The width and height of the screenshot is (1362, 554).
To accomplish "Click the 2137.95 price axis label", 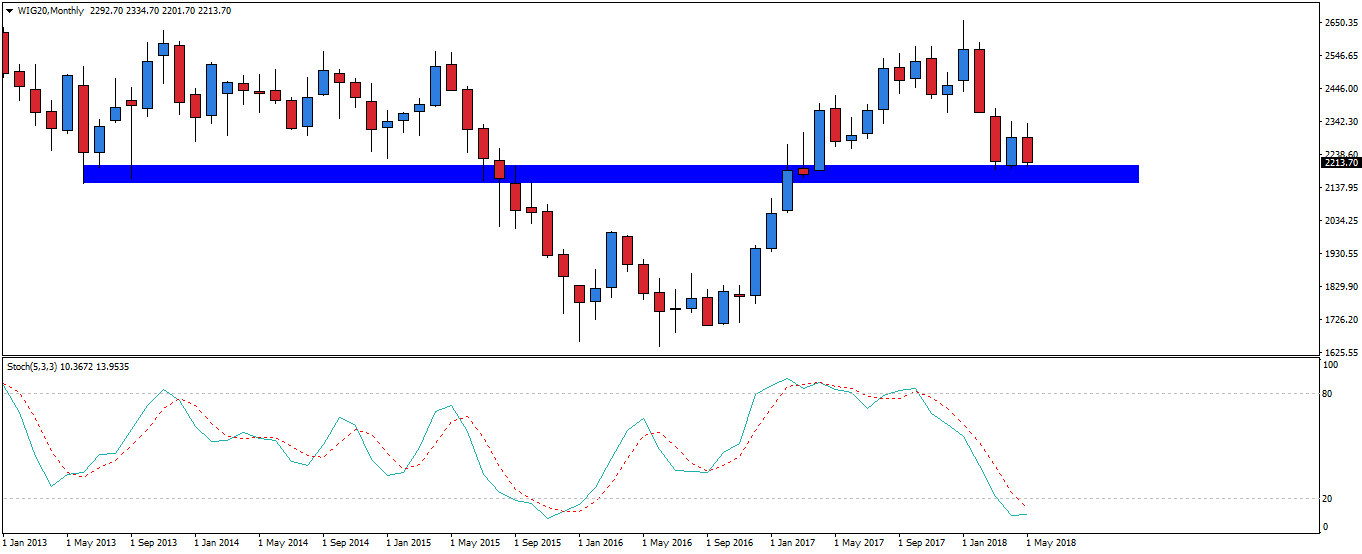I will click(1339, 187).
